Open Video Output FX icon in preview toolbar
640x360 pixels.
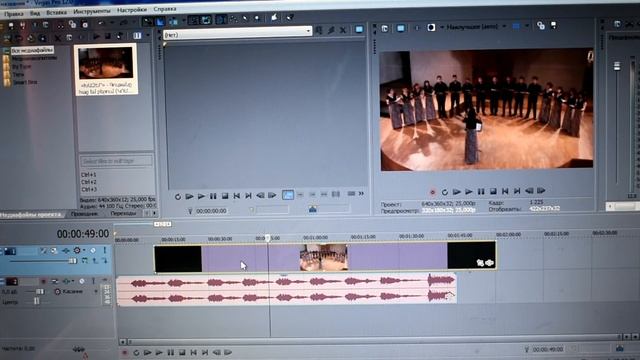point(416,28)
